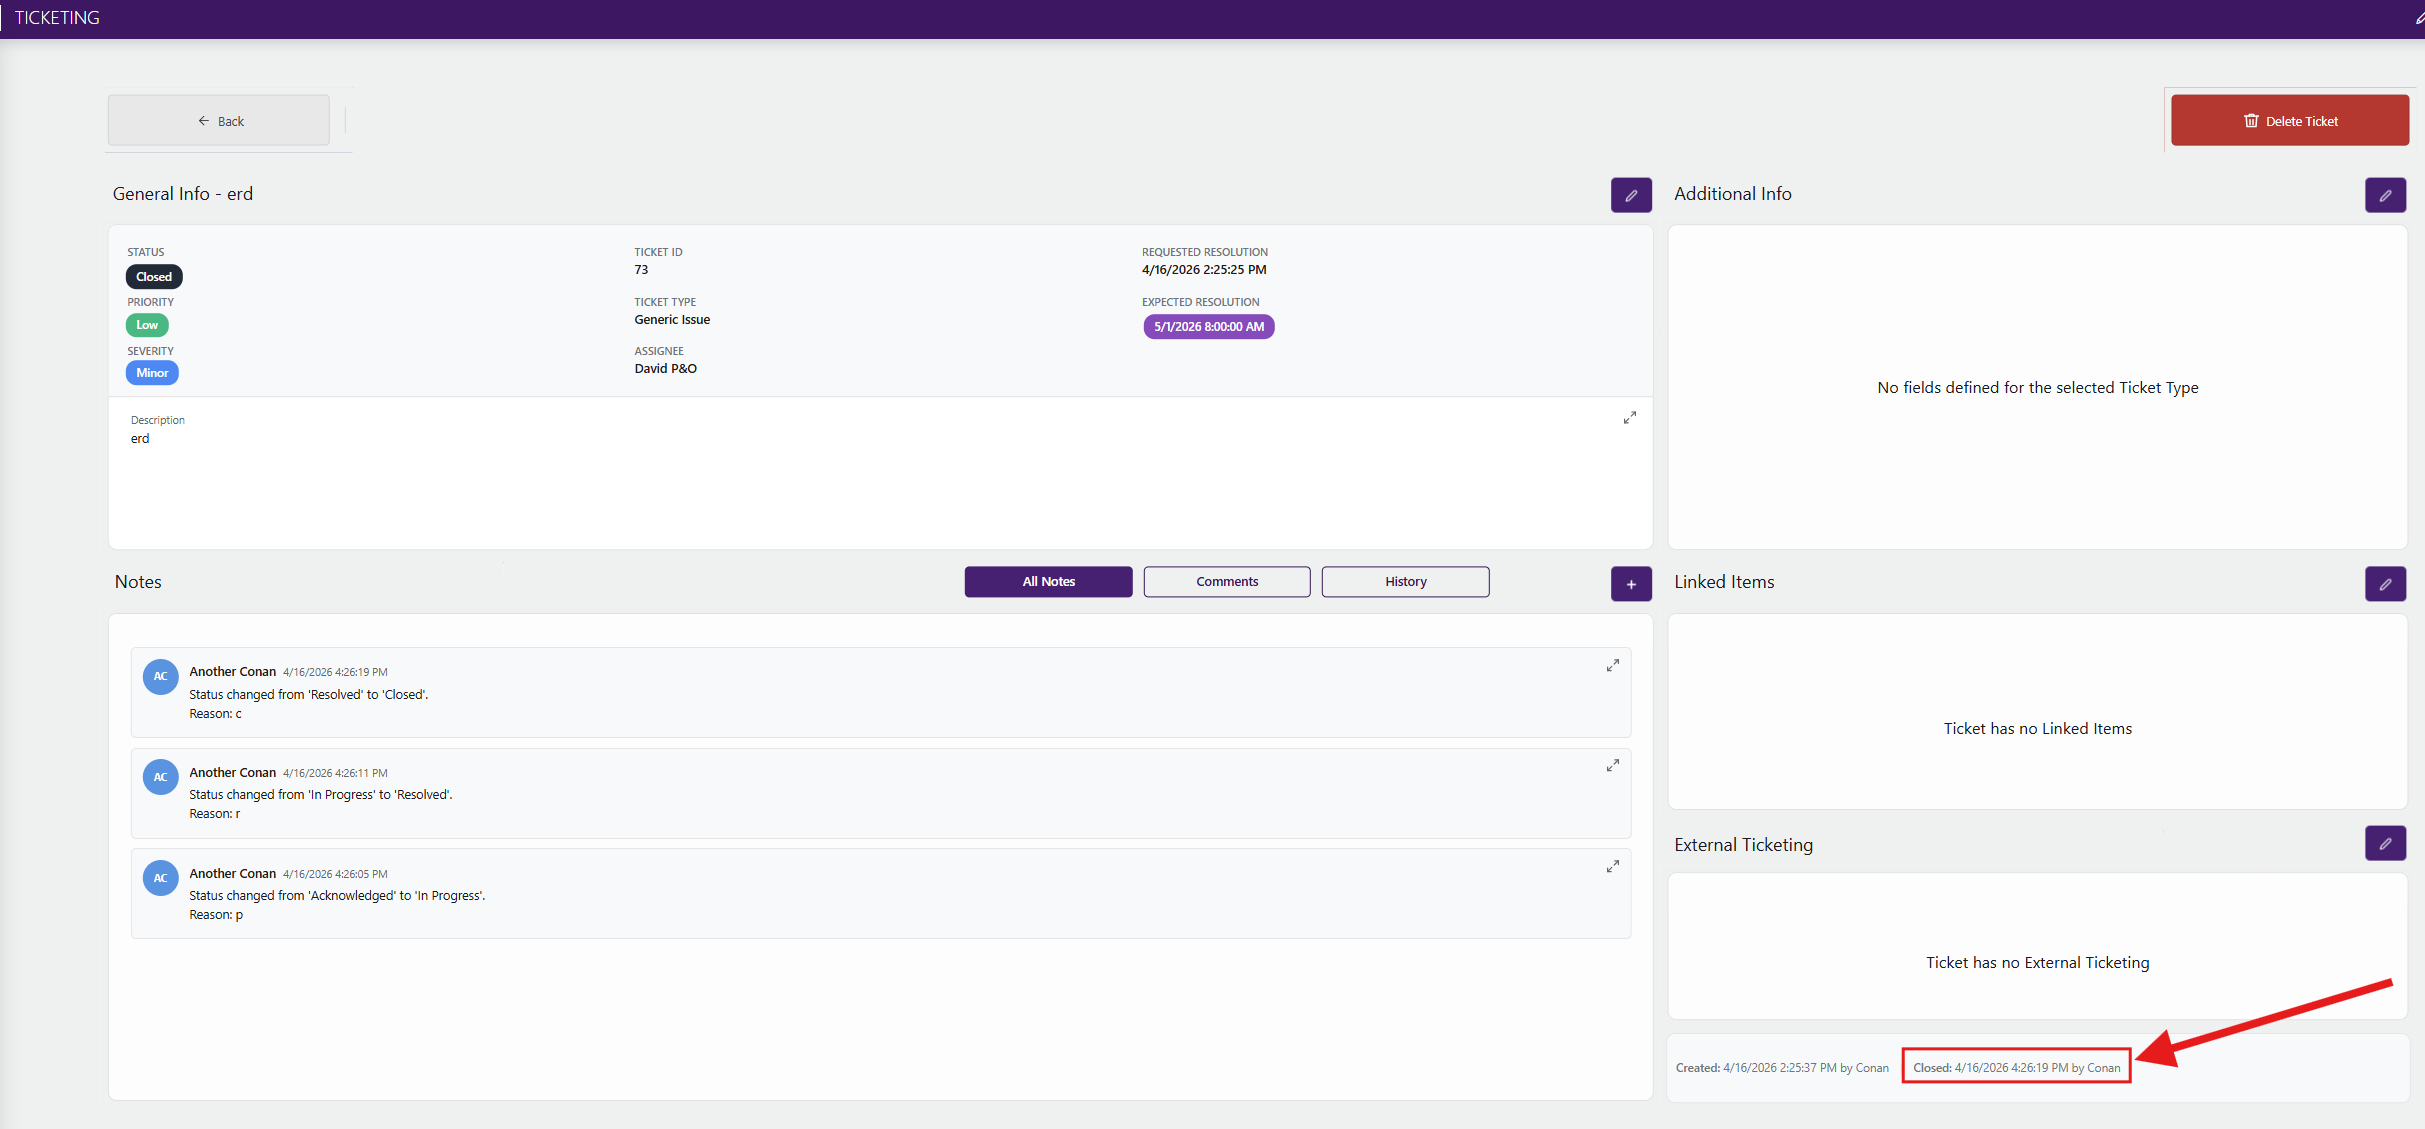Click the TICKETING header title

[x=57, y=18]
